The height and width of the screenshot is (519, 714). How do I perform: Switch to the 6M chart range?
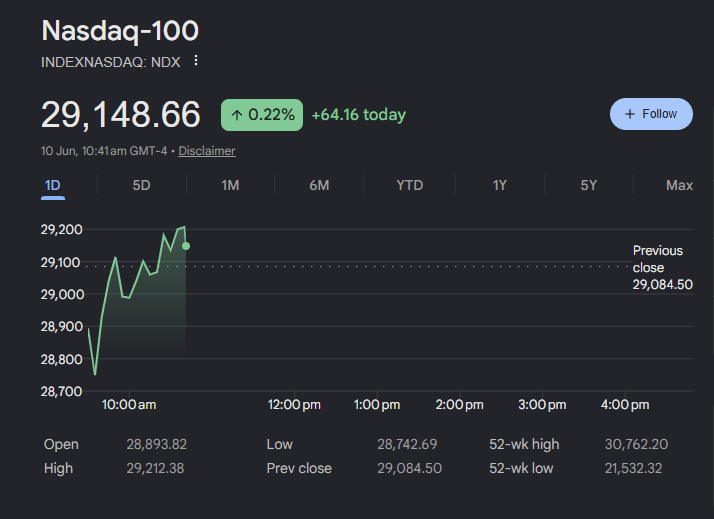319,185
